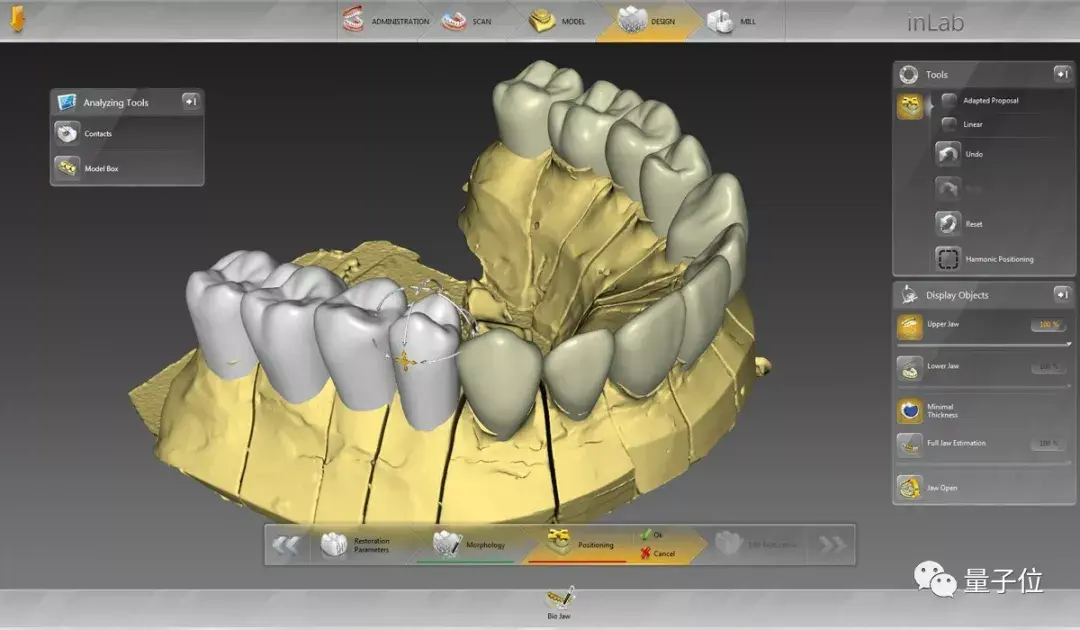Click the Bio Jaw icon

[559, 598]
